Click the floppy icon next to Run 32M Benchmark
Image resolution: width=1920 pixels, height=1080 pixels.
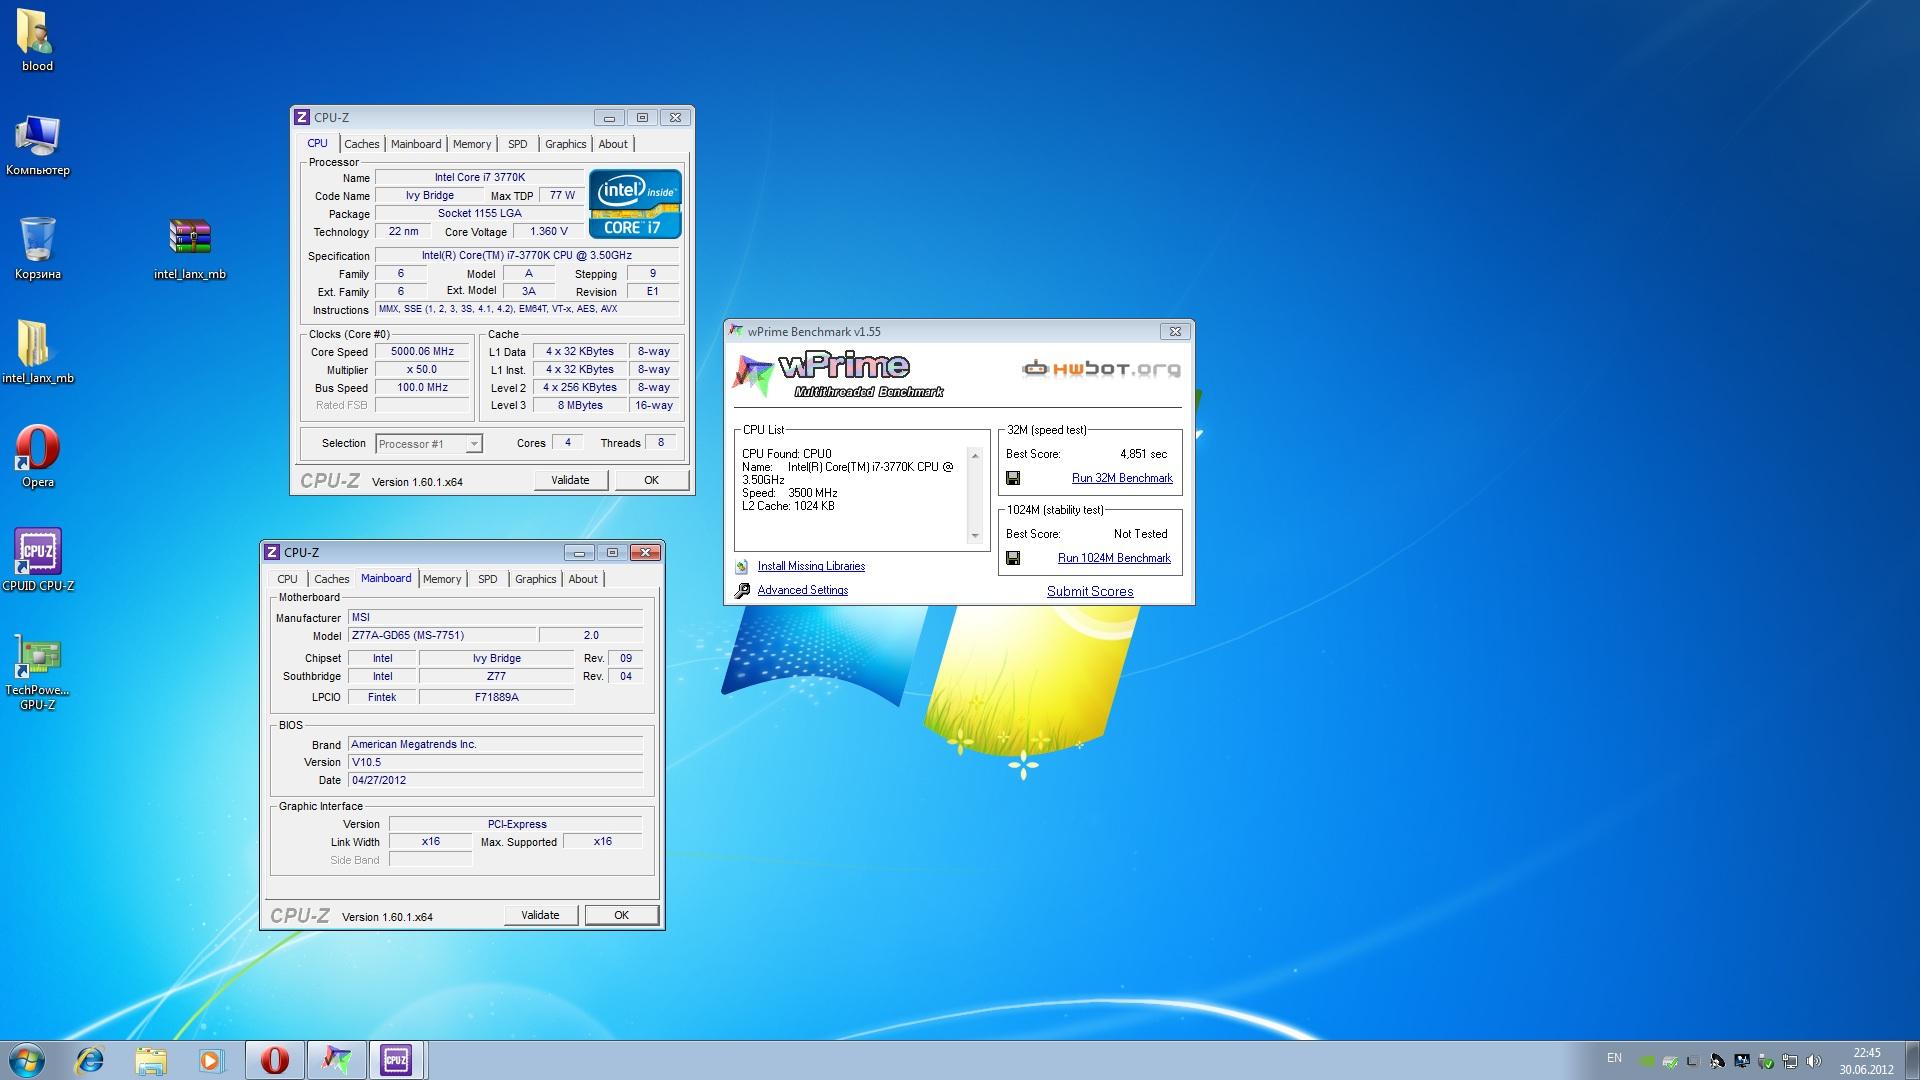[x=1013, y=479]
